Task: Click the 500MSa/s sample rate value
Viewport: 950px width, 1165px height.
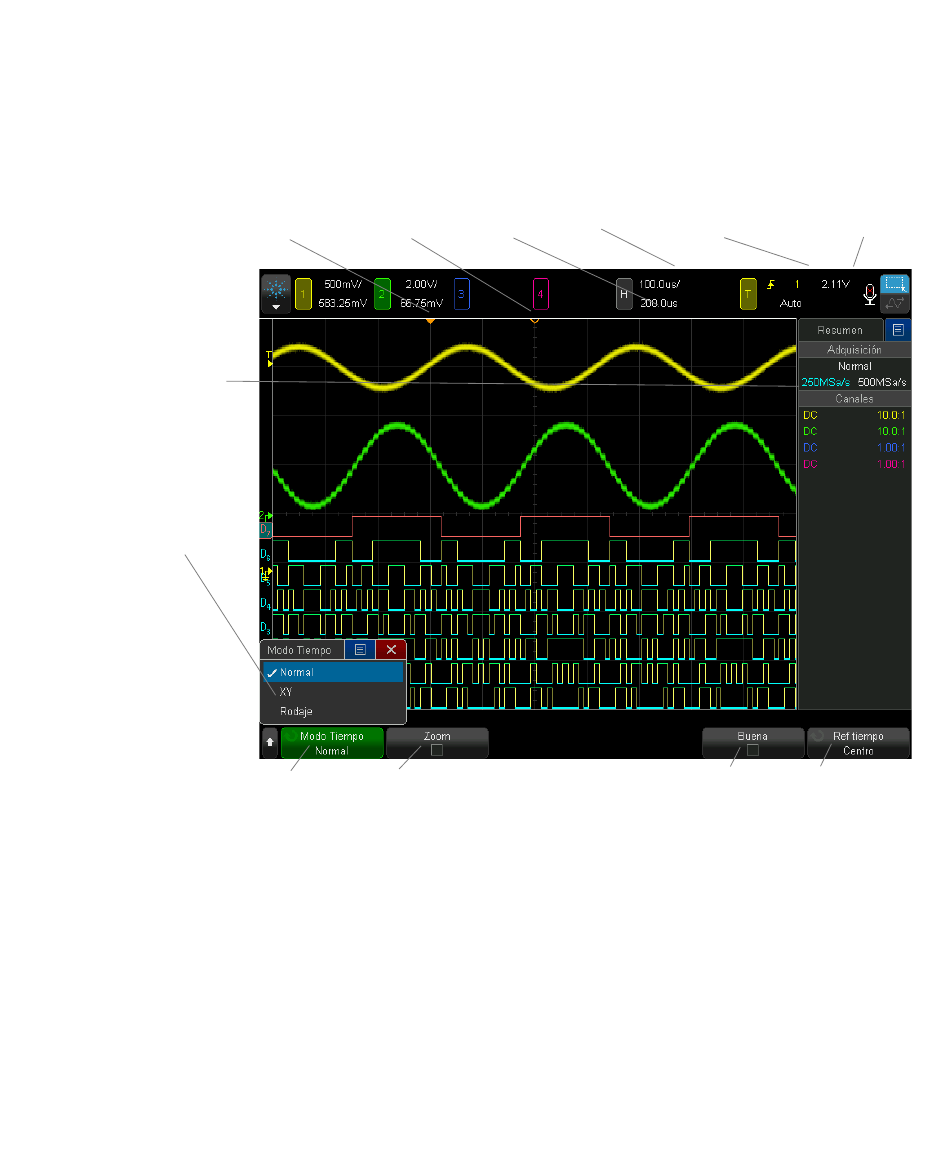Action: (882, 383)
